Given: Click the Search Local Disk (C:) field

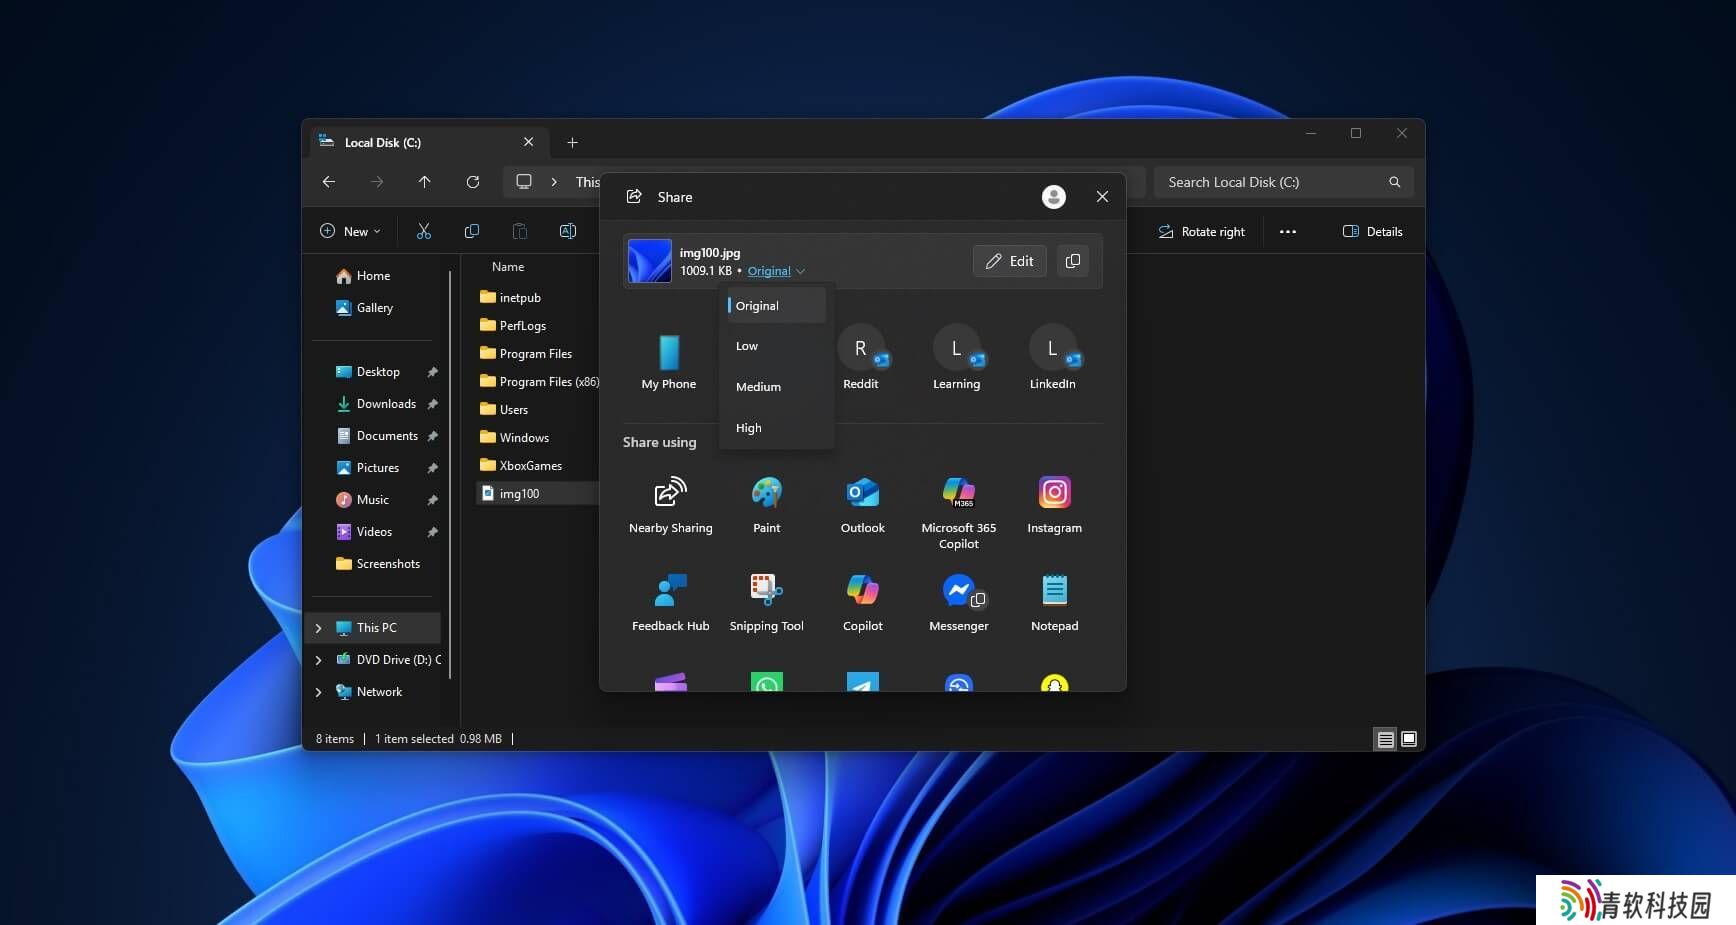Looking at the screenshot, I should pyautogui.click(x=1270, y=182).
